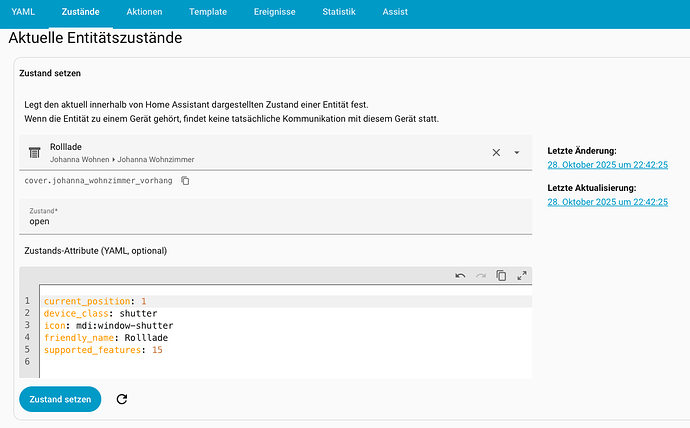Switch to the Assist tab
This screenshot has height=428, width=690.
[x=395, y=12]
